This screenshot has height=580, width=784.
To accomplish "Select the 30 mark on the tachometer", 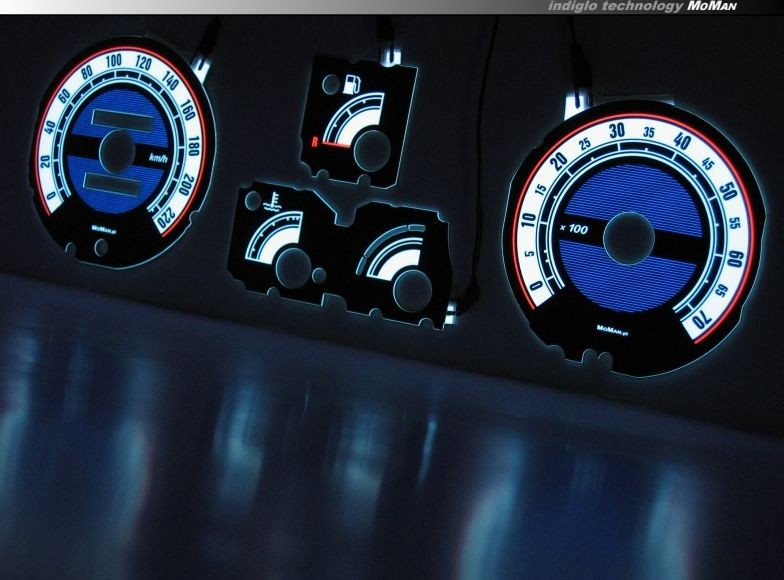I will [617, 130].
